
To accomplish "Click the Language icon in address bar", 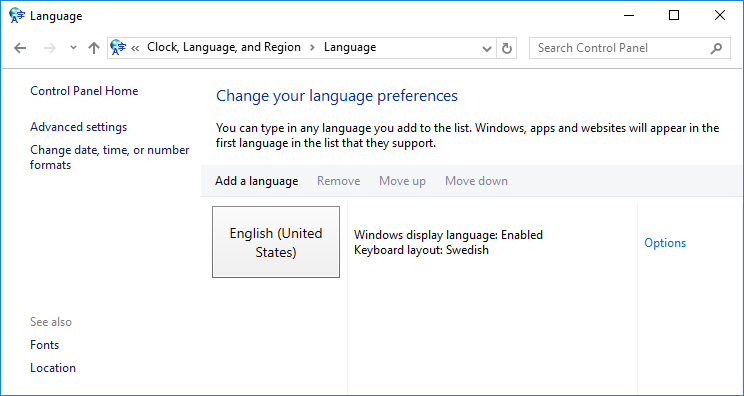I will click(118, 47).
